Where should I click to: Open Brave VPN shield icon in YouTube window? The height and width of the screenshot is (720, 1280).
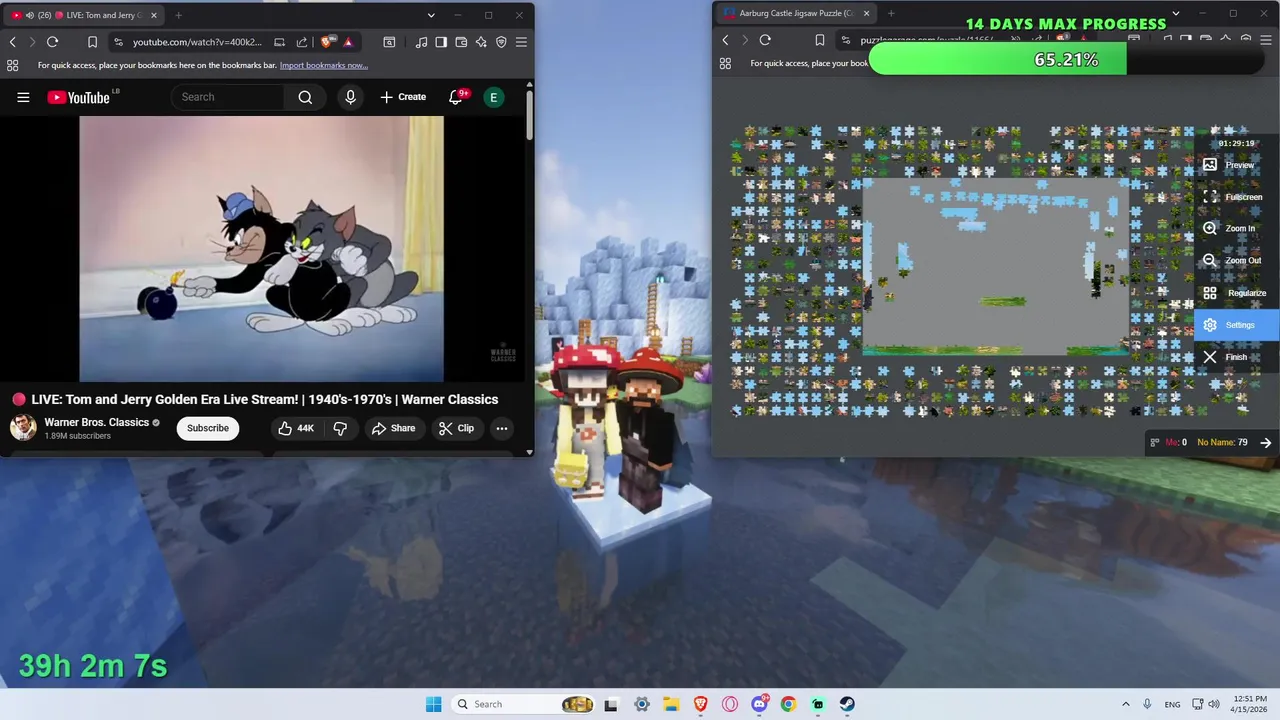[x=501, y=42]
